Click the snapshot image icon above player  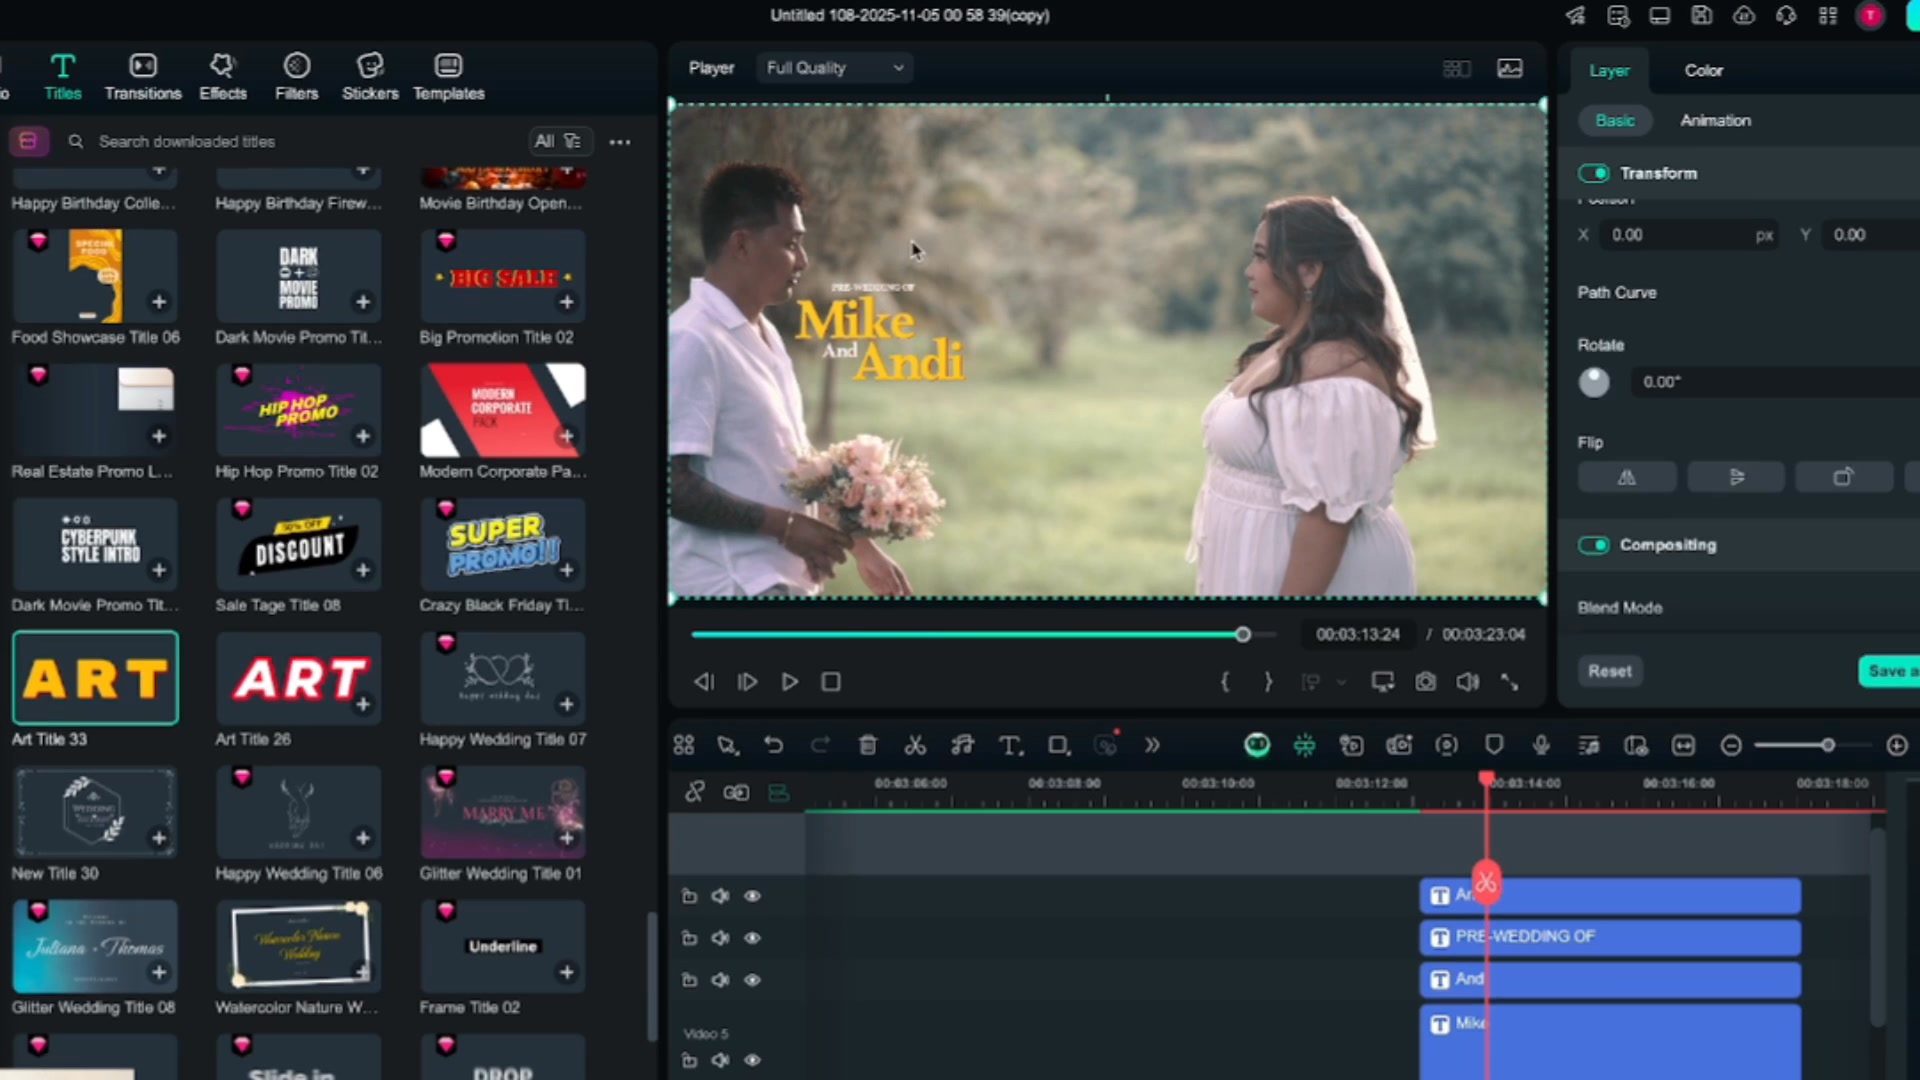[x=1509, y=68]
